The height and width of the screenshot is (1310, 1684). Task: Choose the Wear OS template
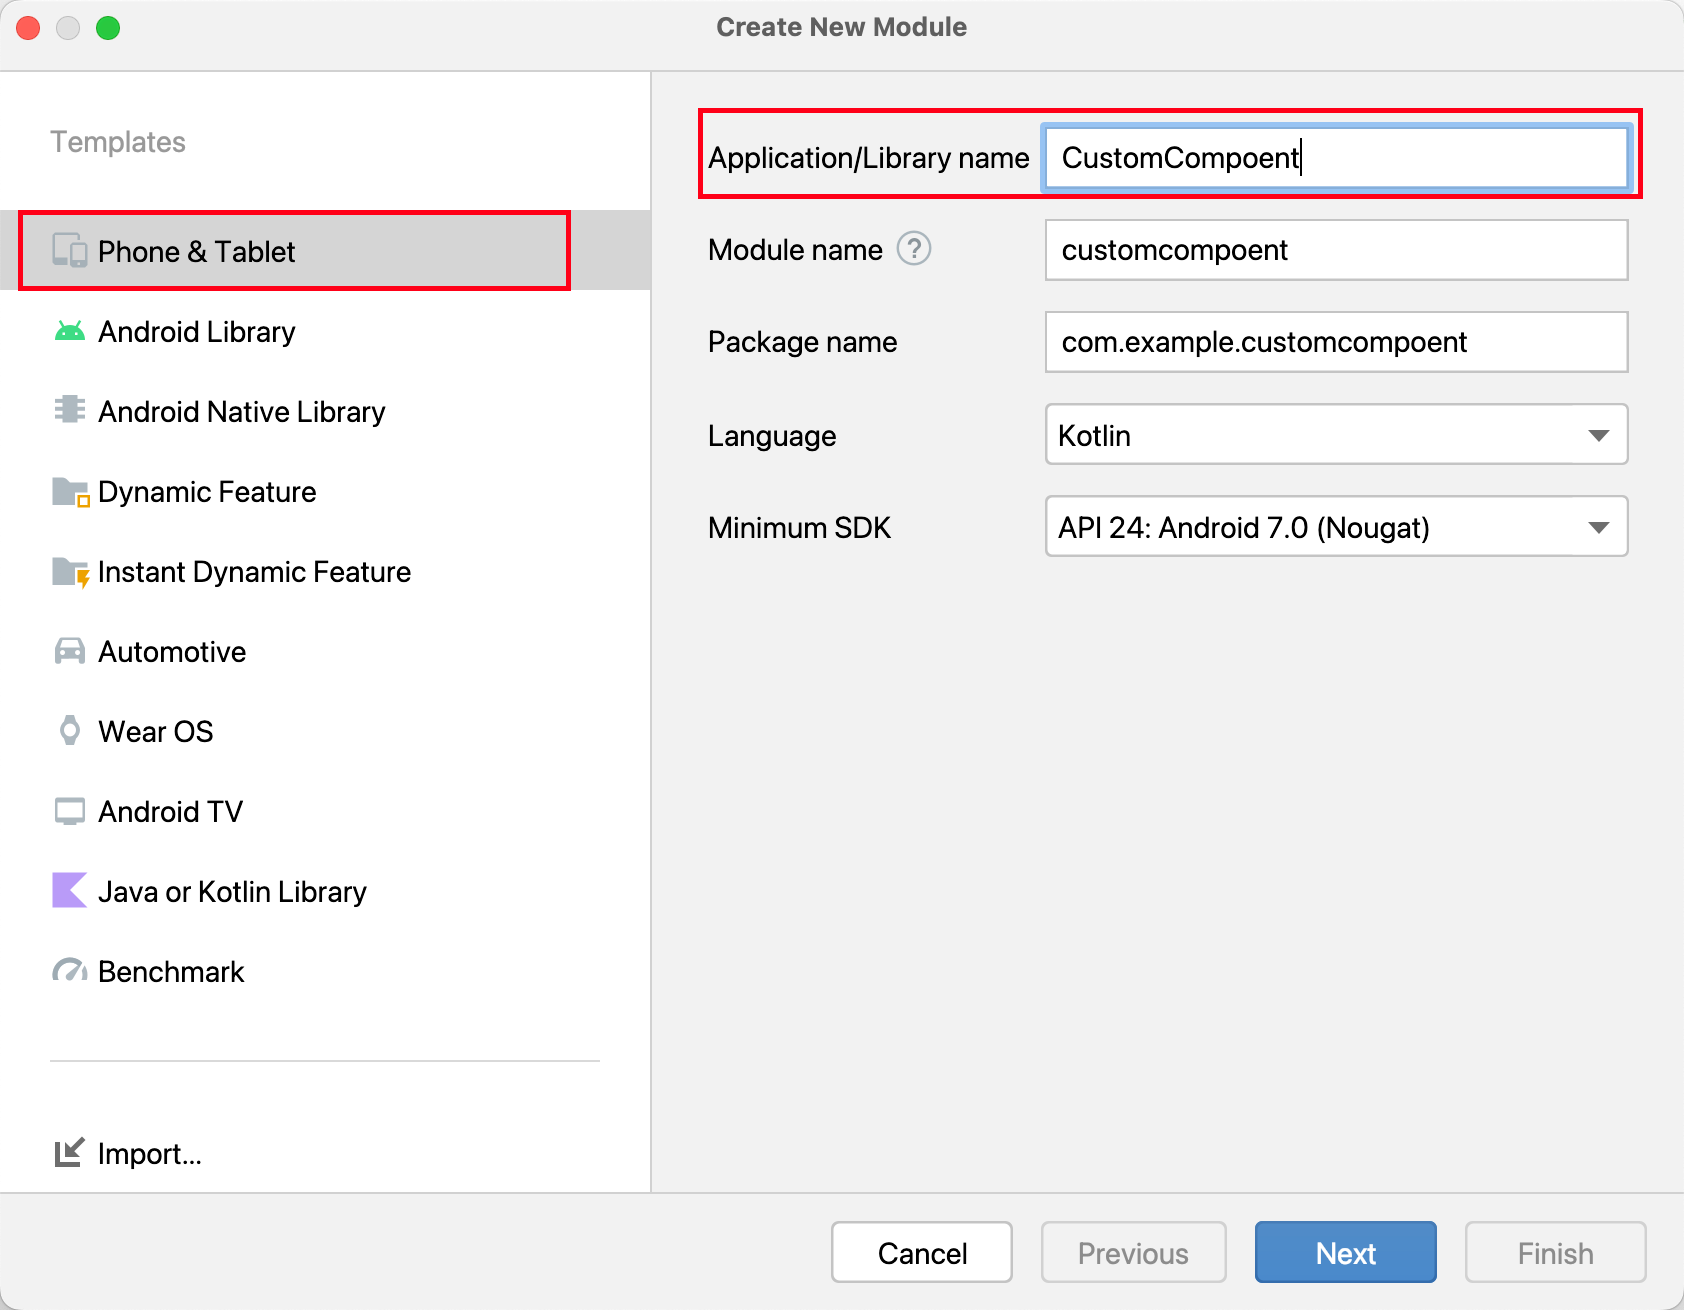tap(156, 731)
